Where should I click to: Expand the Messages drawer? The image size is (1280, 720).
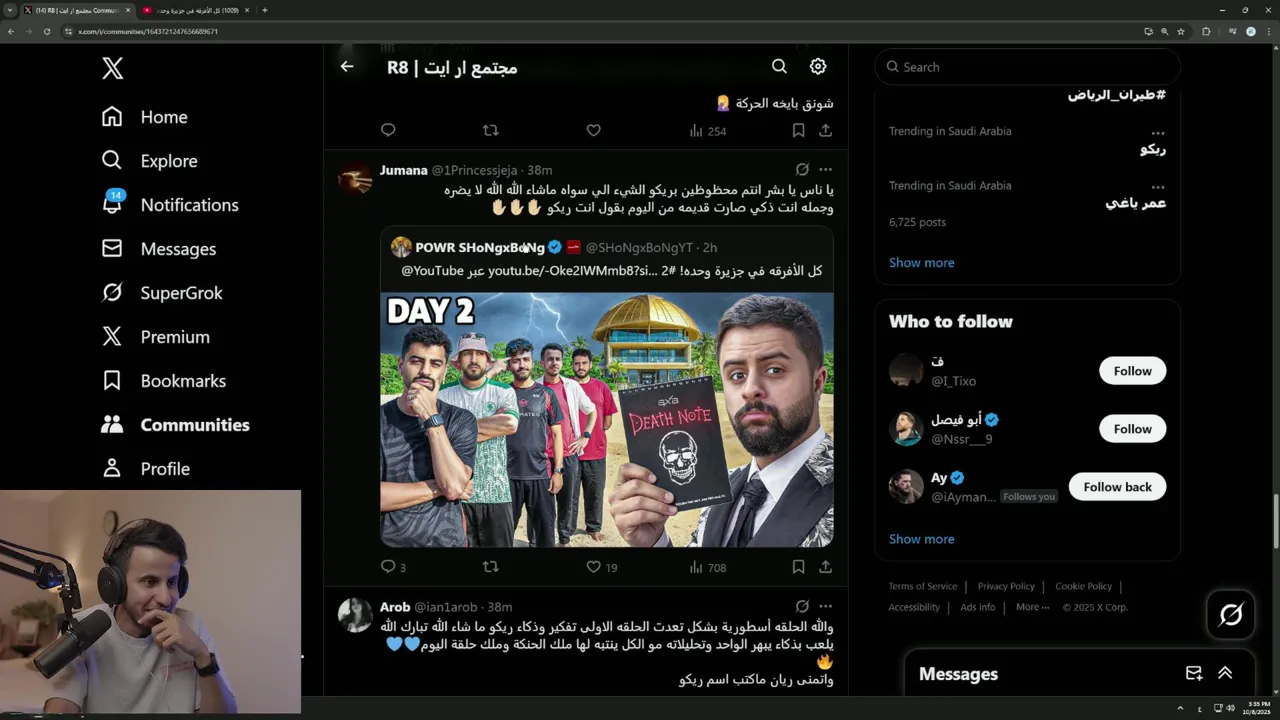pyautogui.click(x=1224, y=673)
